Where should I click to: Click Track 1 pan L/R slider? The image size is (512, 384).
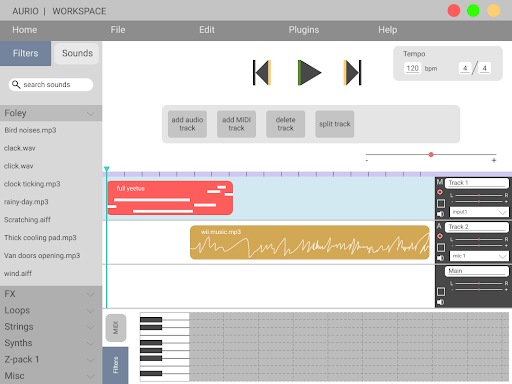479,195
